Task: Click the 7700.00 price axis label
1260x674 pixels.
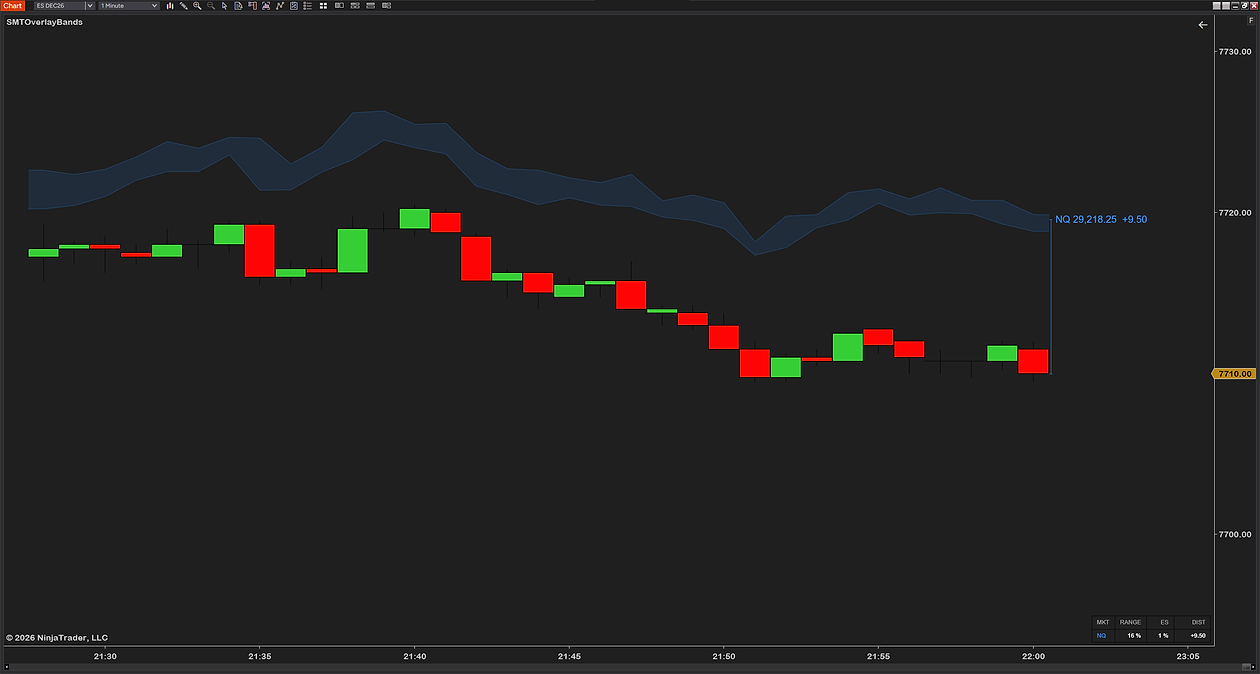Action: tap(1235, 535)
